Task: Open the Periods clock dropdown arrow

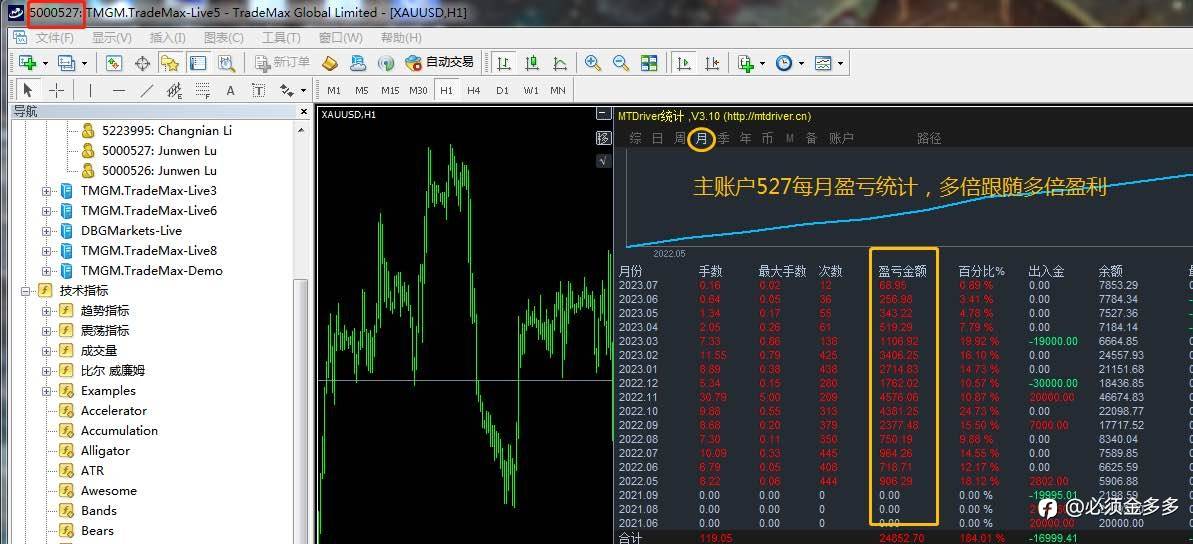Action: [x=801, y=63]
